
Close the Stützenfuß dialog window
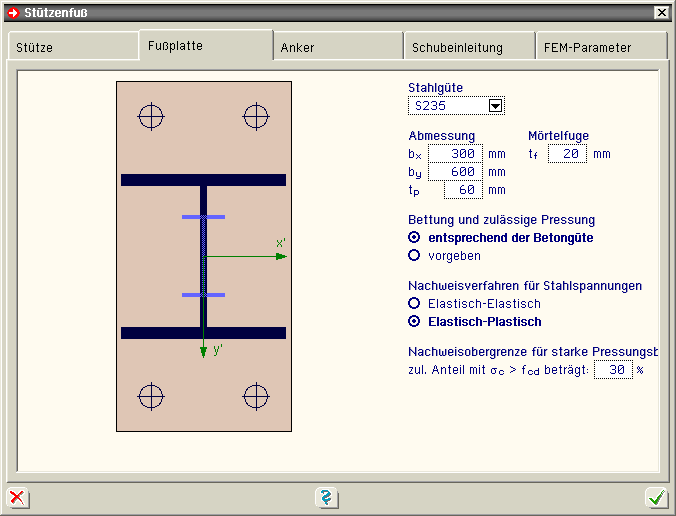click(661, 12)
